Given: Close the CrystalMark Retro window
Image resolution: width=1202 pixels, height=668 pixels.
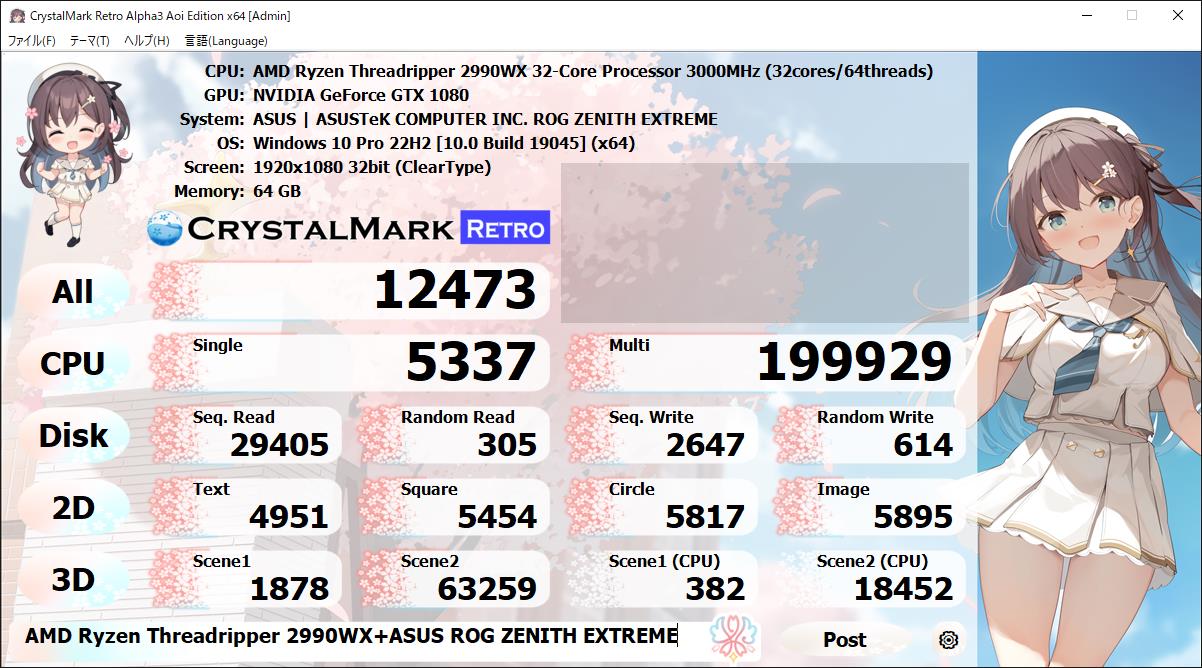Looking at the screenshot, I should point(1178,15).
